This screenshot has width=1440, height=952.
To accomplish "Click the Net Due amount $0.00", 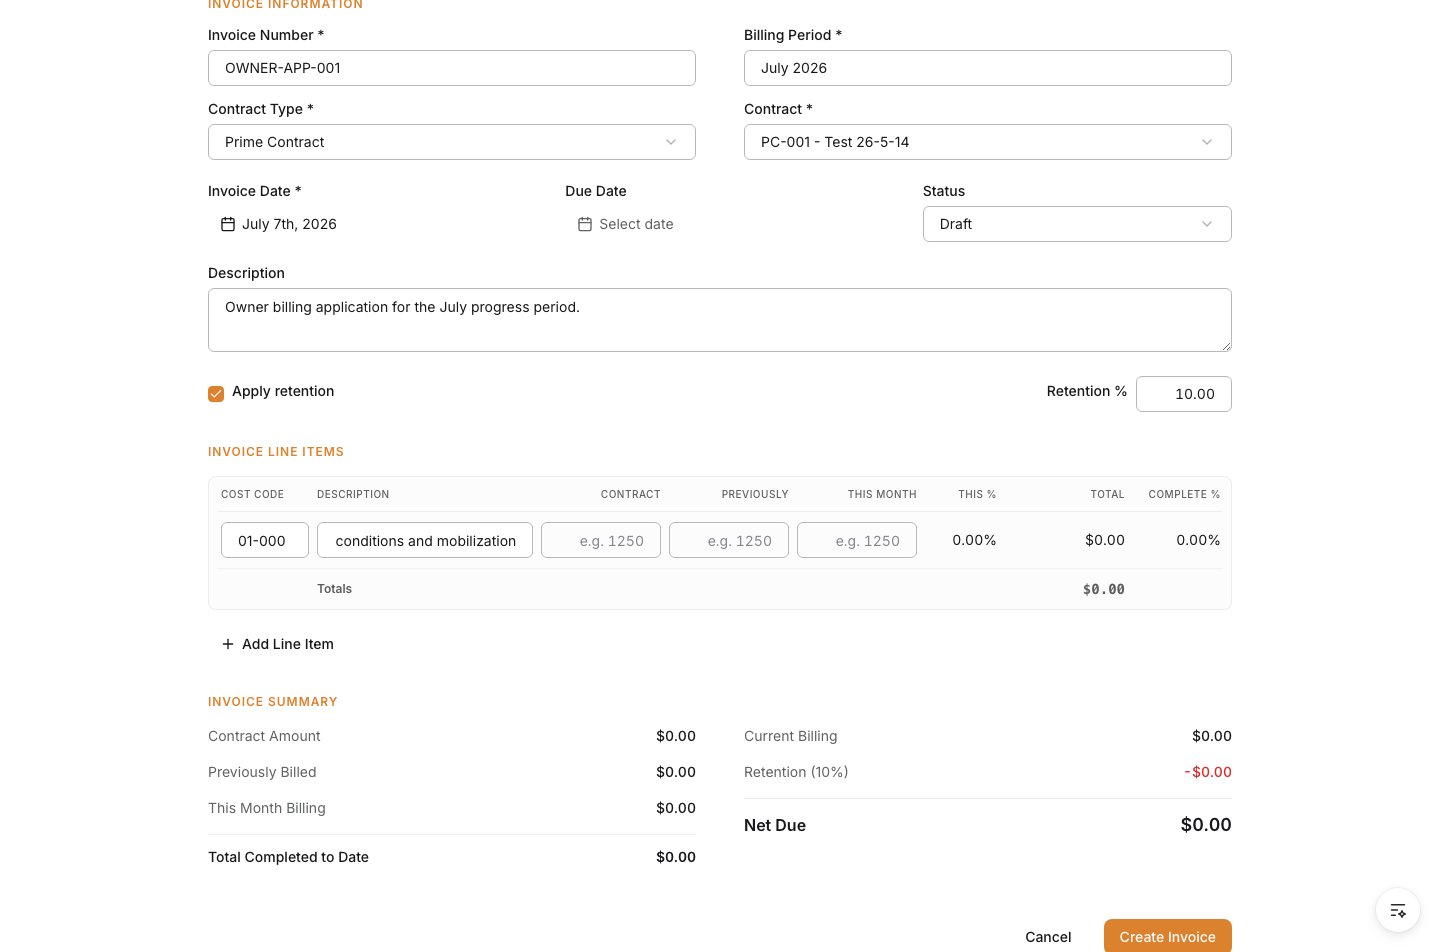I will point(1206,825).
